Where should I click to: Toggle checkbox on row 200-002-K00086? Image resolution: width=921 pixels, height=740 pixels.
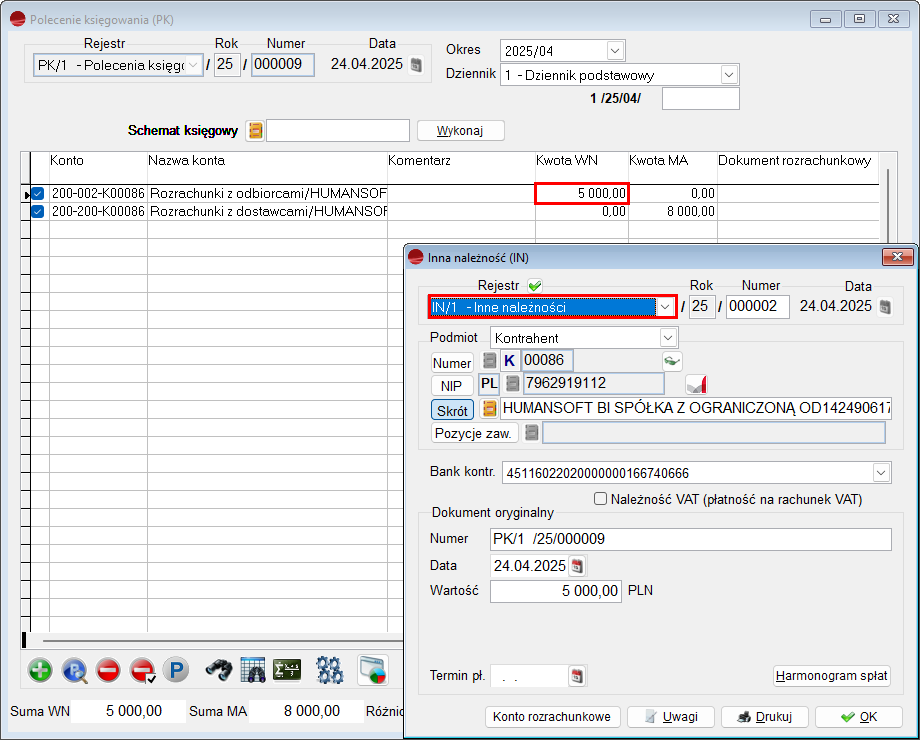point(38,194)
